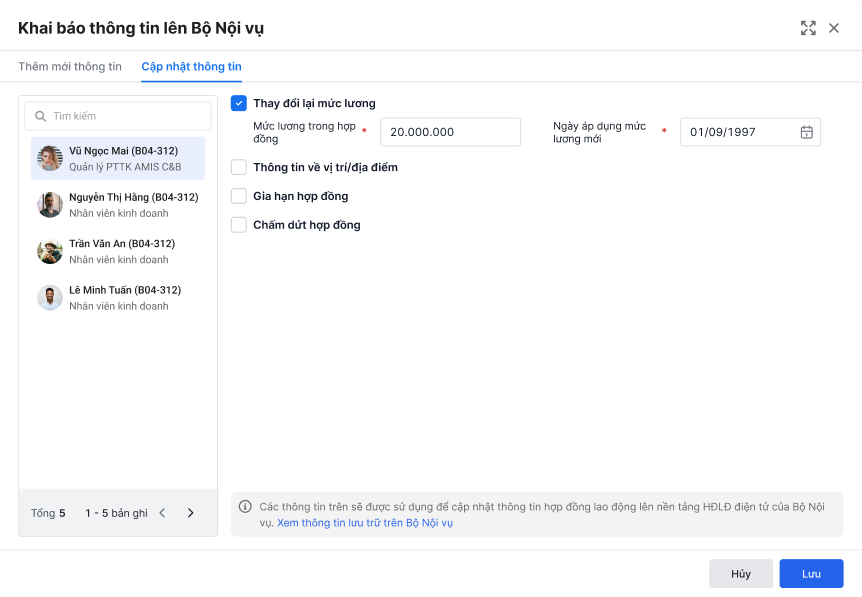Click the Hủy button
862x597 pixels.
tap(741, 574)
